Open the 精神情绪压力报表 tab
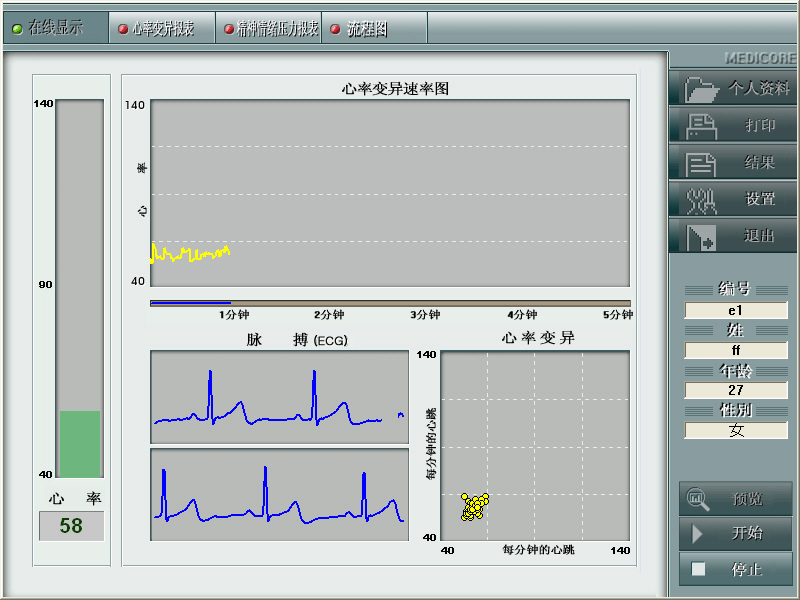 coord(270,29)
